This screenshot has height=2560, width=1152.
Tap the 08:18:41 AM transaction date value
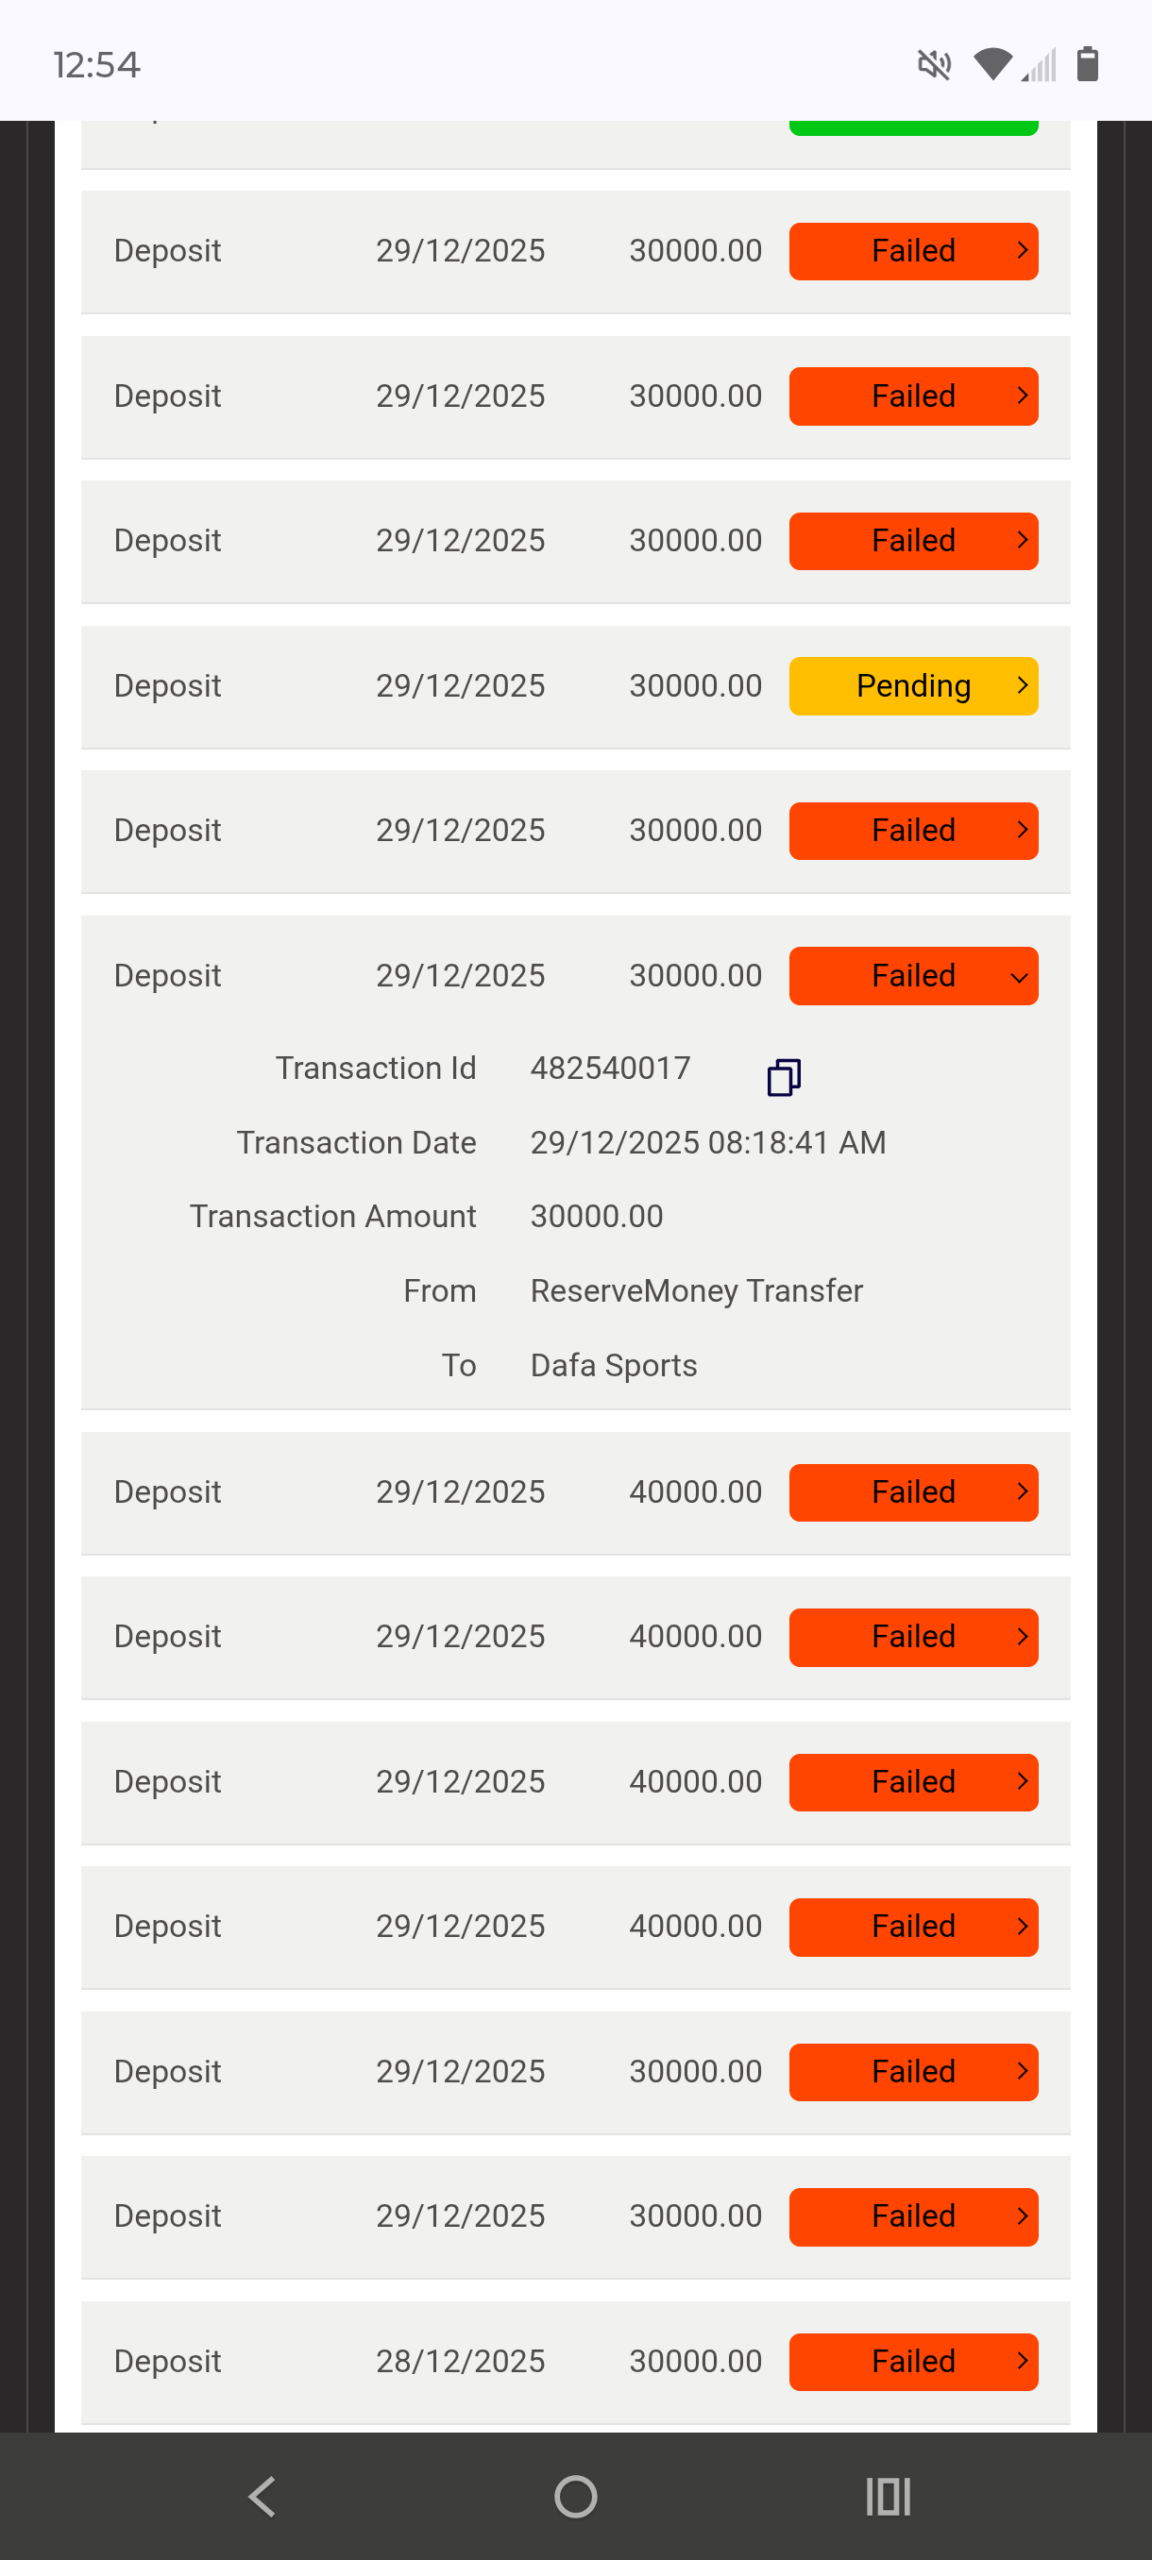[x=708, y=1142]
